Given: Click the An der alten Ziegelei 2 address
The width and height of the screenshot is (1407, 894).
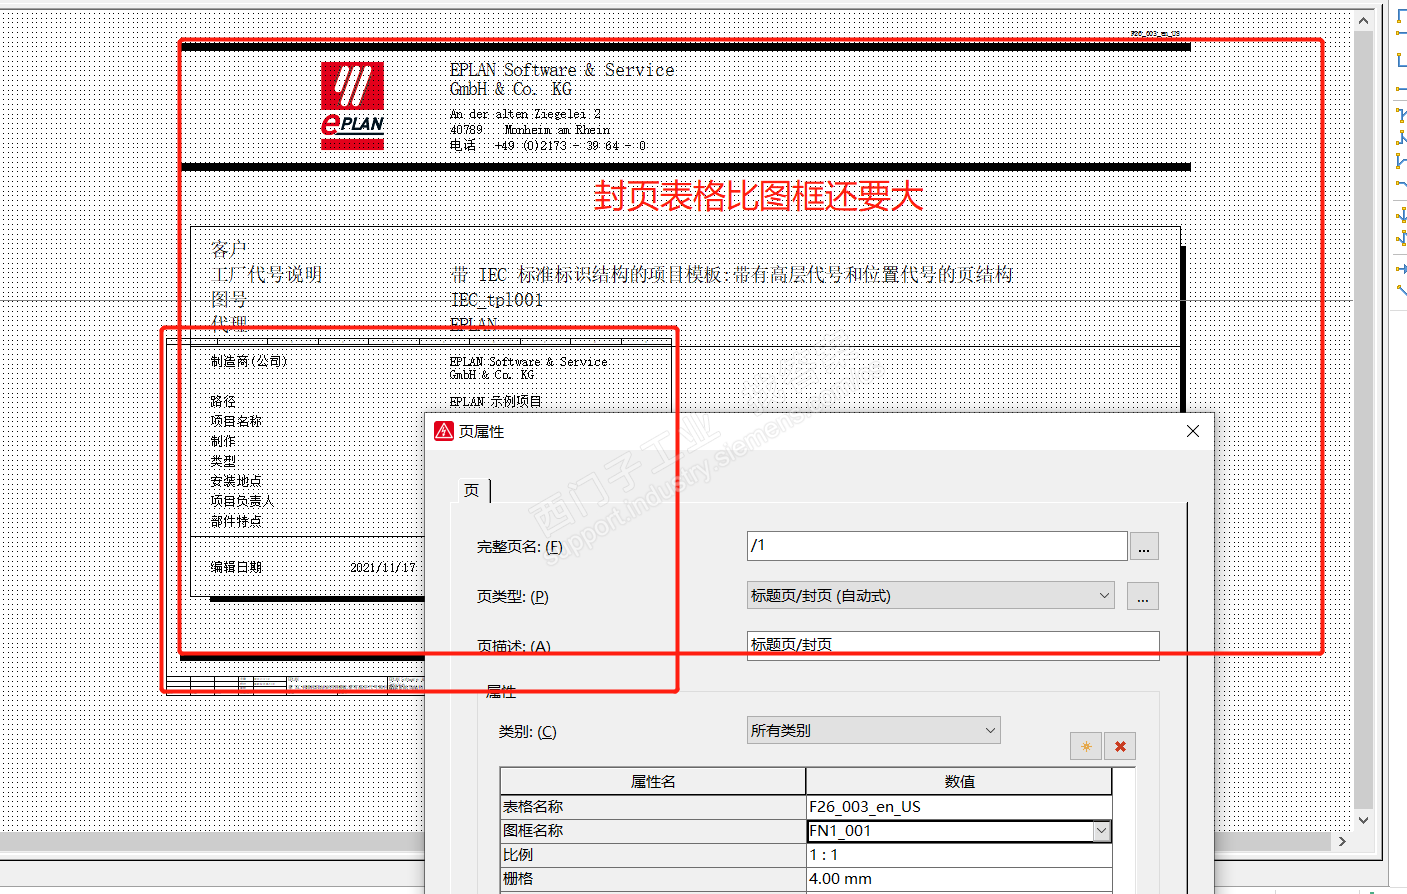Looking at the screenshot, I should 526,114.
